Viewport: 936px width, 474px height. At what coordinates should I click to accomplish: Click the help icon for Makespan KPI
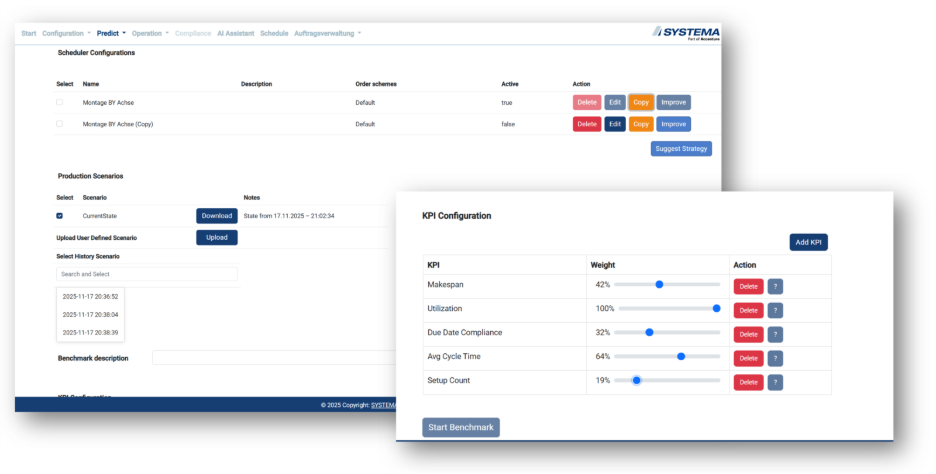(x=775, y=286)
